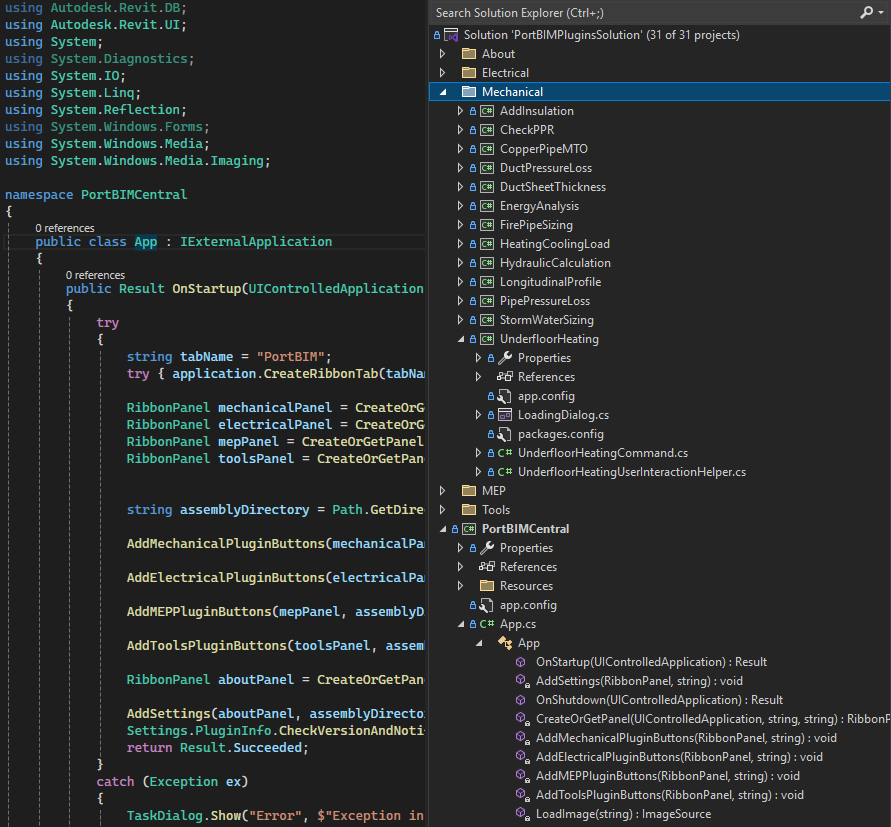Click the PortBIMCentral namespace name in code
891x827 pixels.
click(x=134, y=194)
